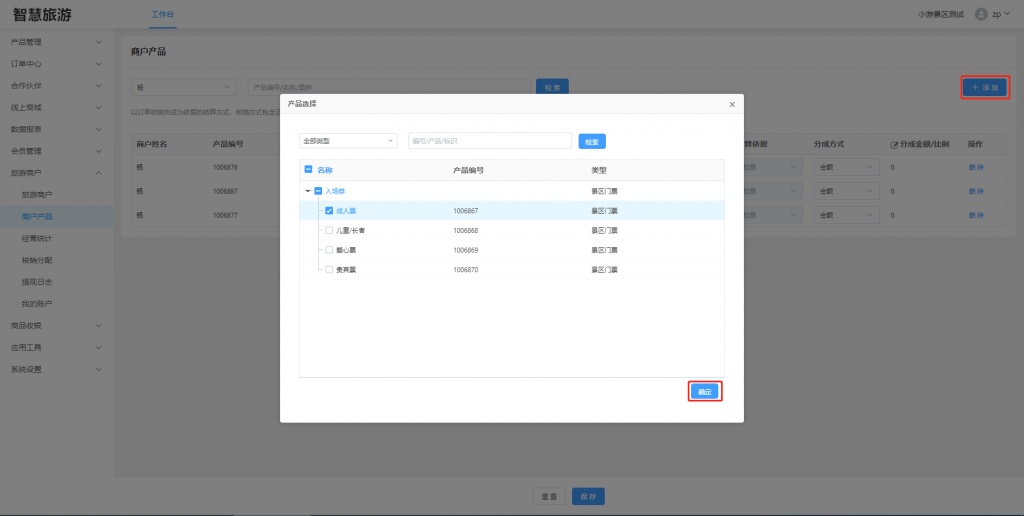The width and height of the screenshot is (1024, 516).
Task: Switch to the 工作台 tab
Action: click(162, 15)
